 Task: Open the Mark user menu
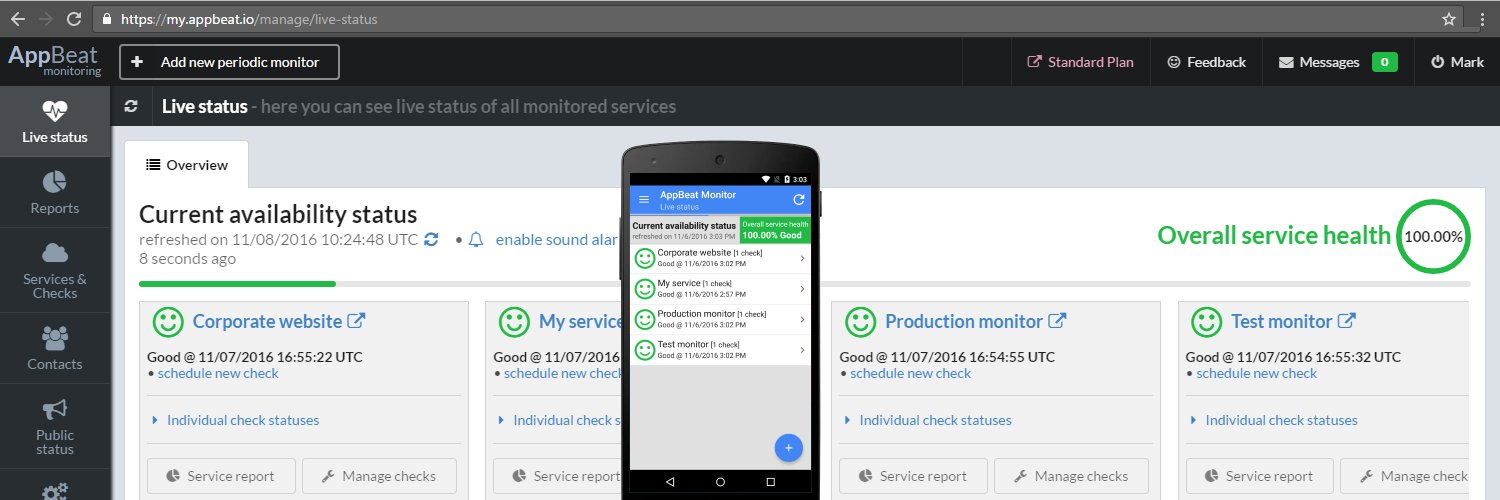(1457, 62)
